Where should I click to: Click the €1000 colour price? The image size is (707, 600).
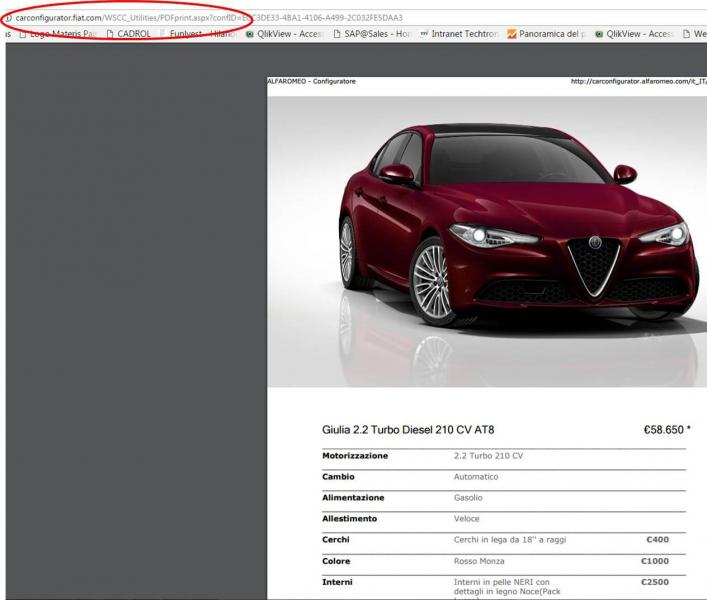pos(655,561)
